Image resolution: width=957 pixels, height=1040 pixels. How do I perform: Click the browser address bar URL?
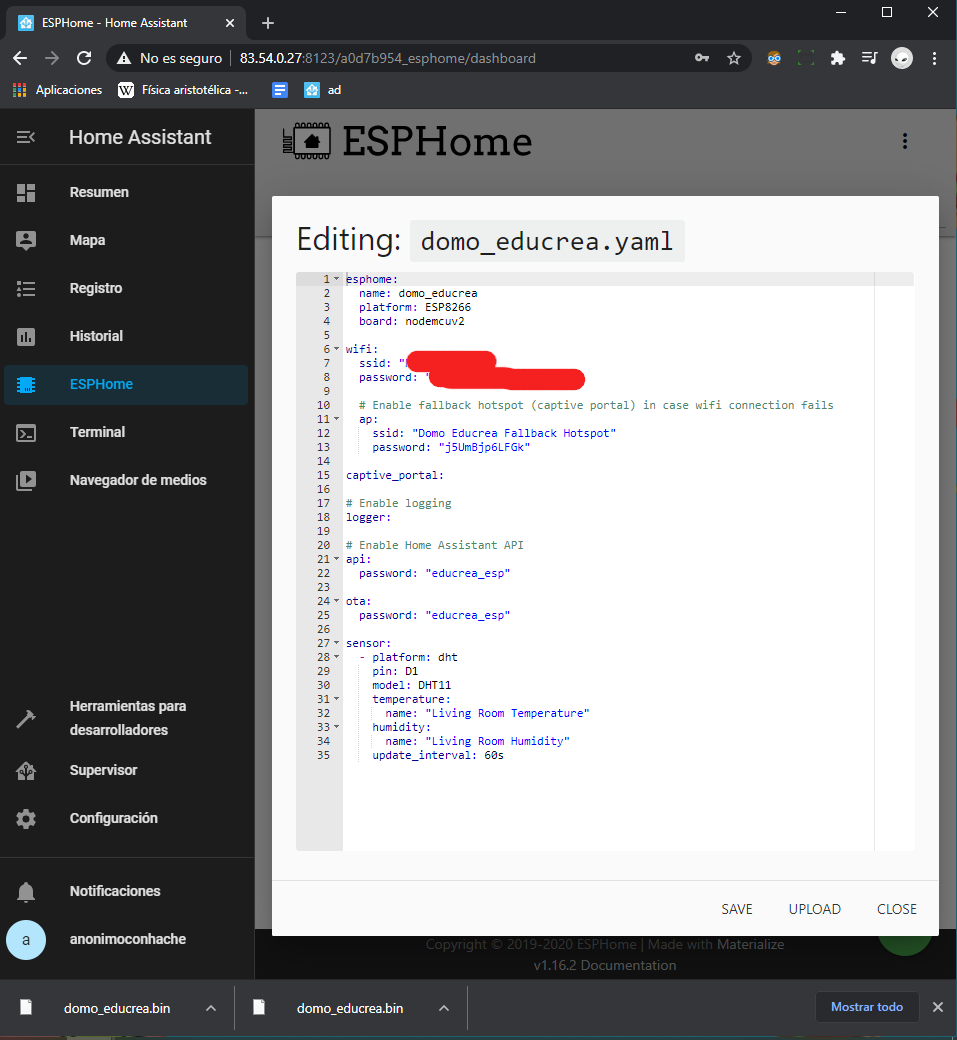(387, 58)
